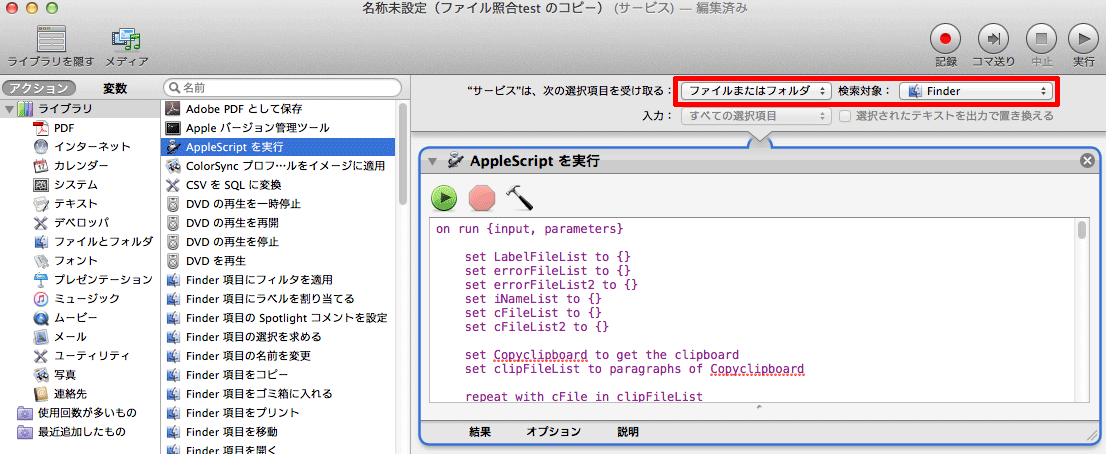Compile script with the hammer icon
This screenshot has width=1106, height=454.
pos(519,199)
